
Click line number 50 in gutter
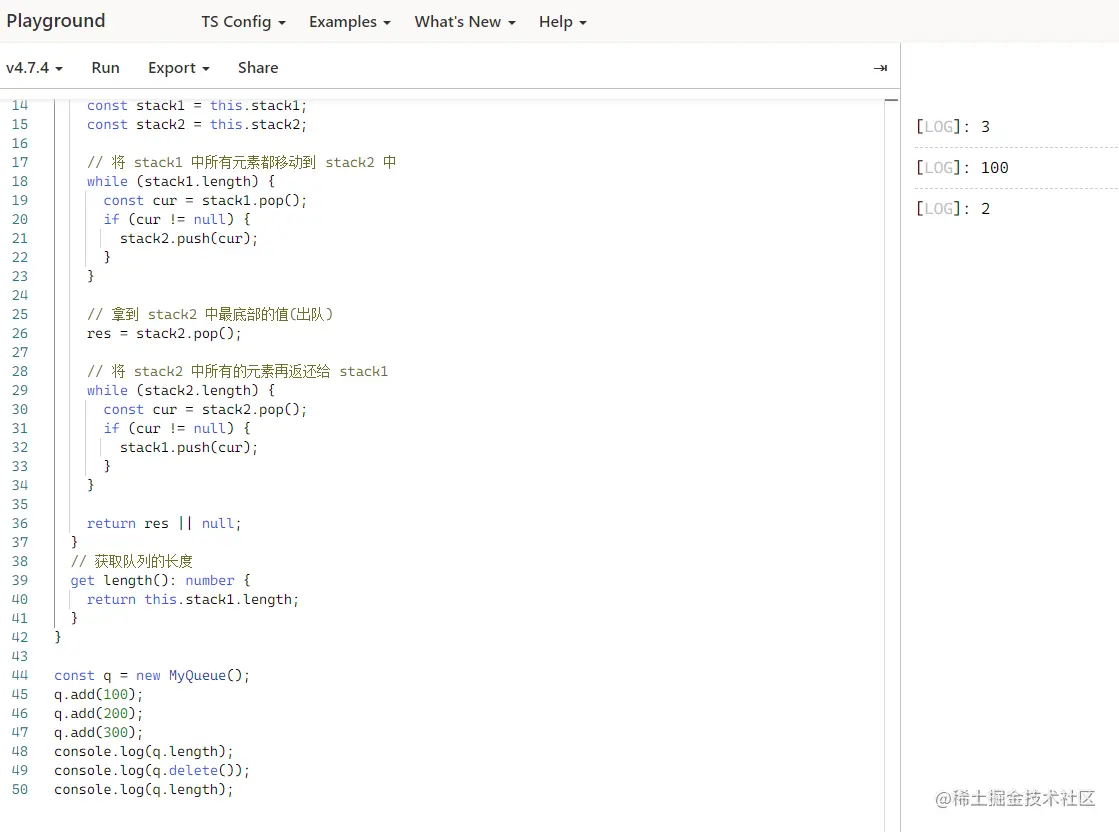[20, 789]
